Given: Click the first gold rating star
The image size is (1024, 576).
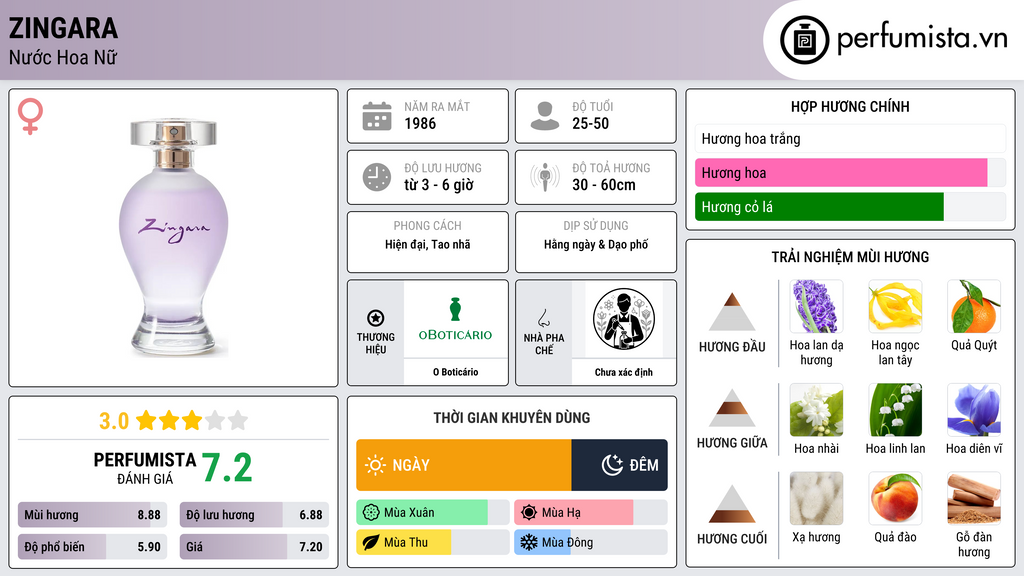Looking at the screenshot, I should click(x=146, y=420).
